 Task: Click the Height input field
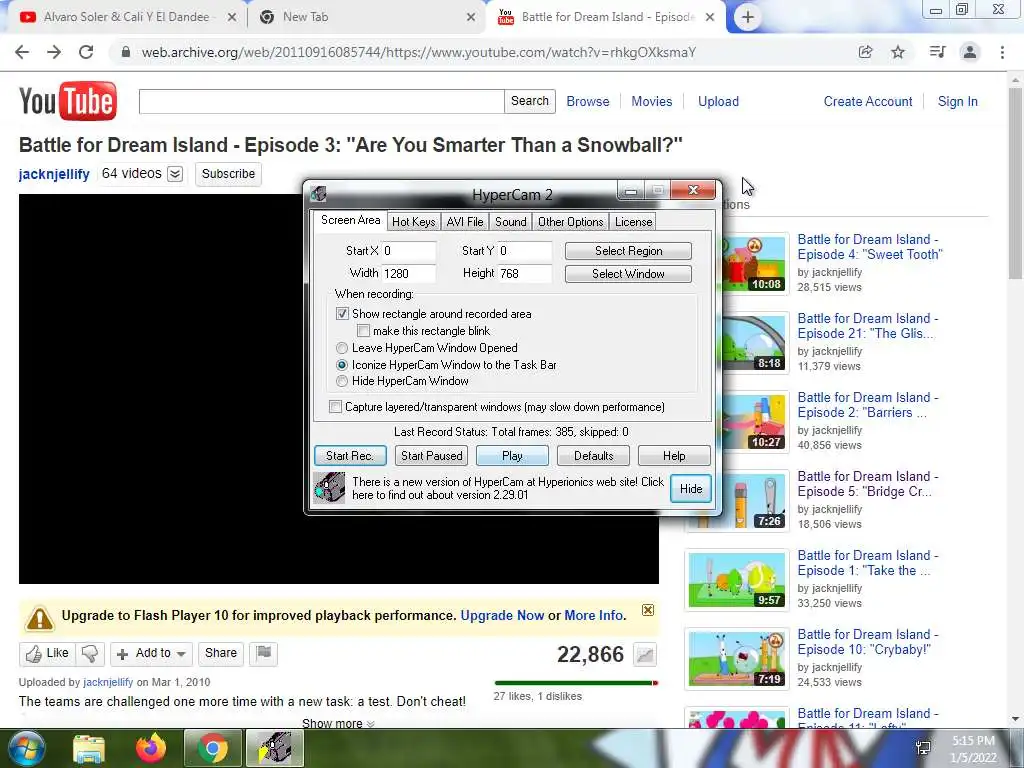point(525,274)
